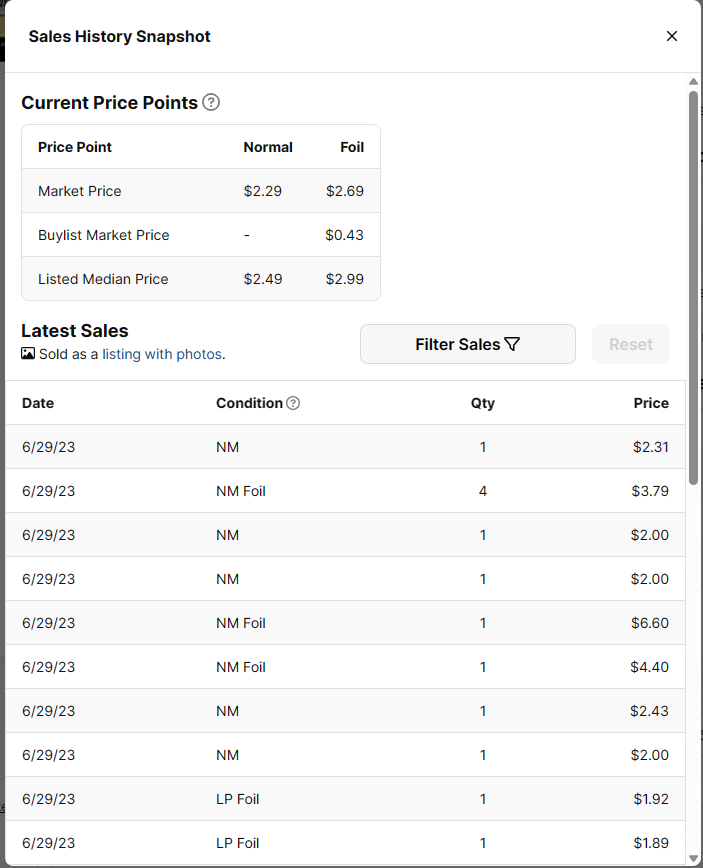Select the LP Foil sale priced $1.92
Image resolution: width=703 pixels, height=868 pixels.
[345, 799]
